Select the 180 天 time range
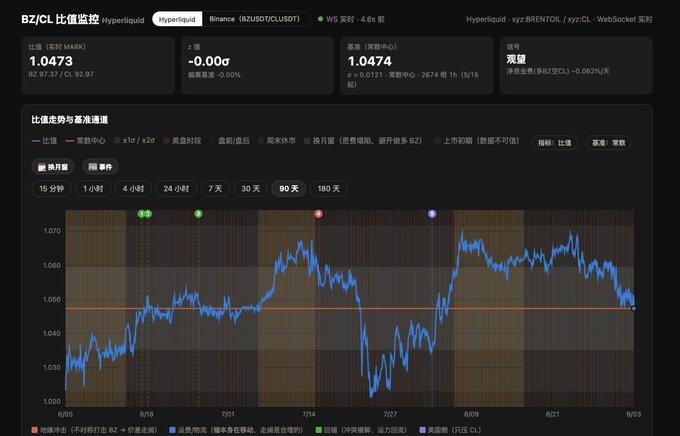The width and height of the screenshot is (680, 436). point(329,188)
